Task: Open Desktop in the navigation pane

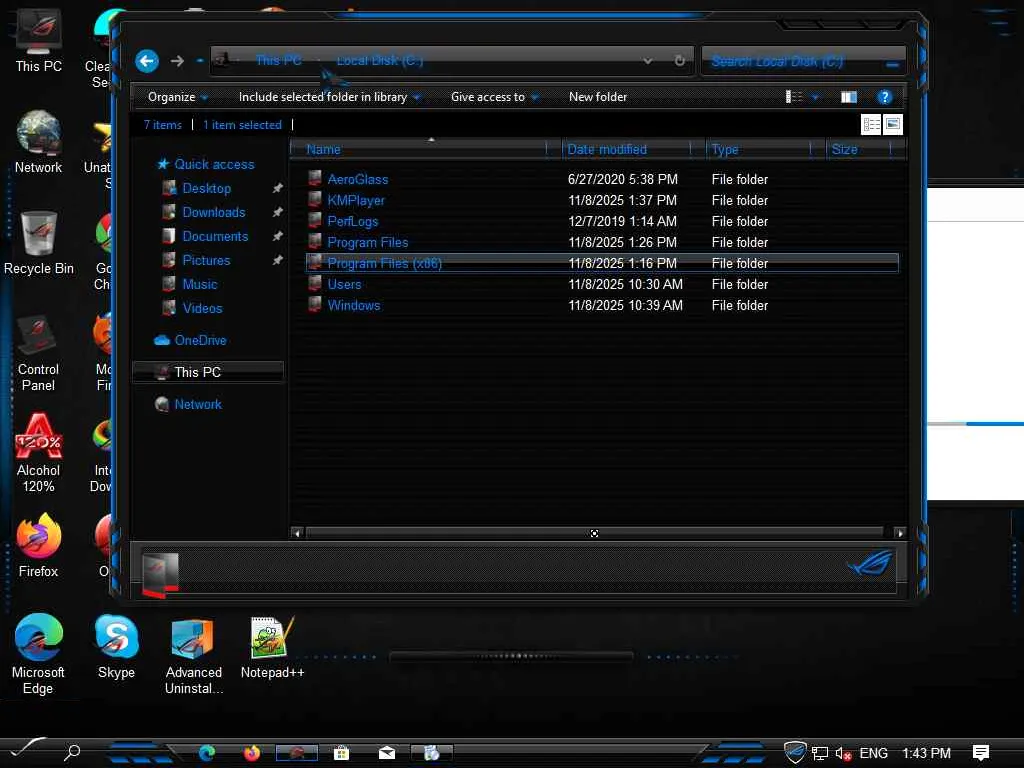Action: (x=206, y=188)
